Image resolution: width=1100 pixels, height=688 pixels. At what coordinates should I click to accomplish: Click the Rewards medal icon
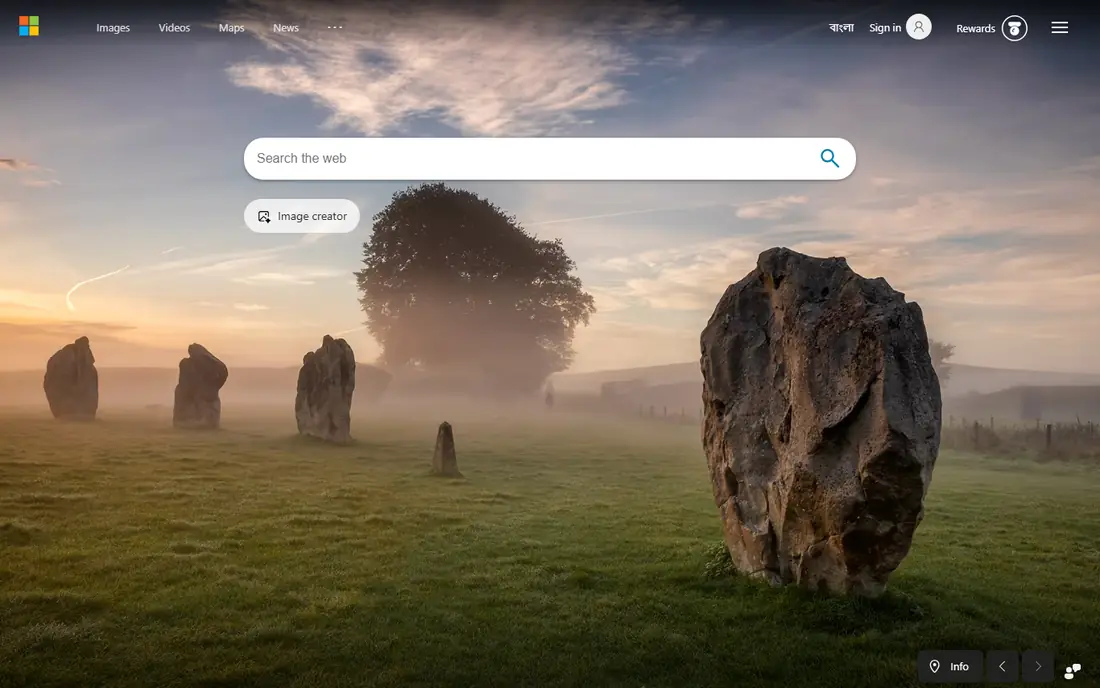(1014, 28)
